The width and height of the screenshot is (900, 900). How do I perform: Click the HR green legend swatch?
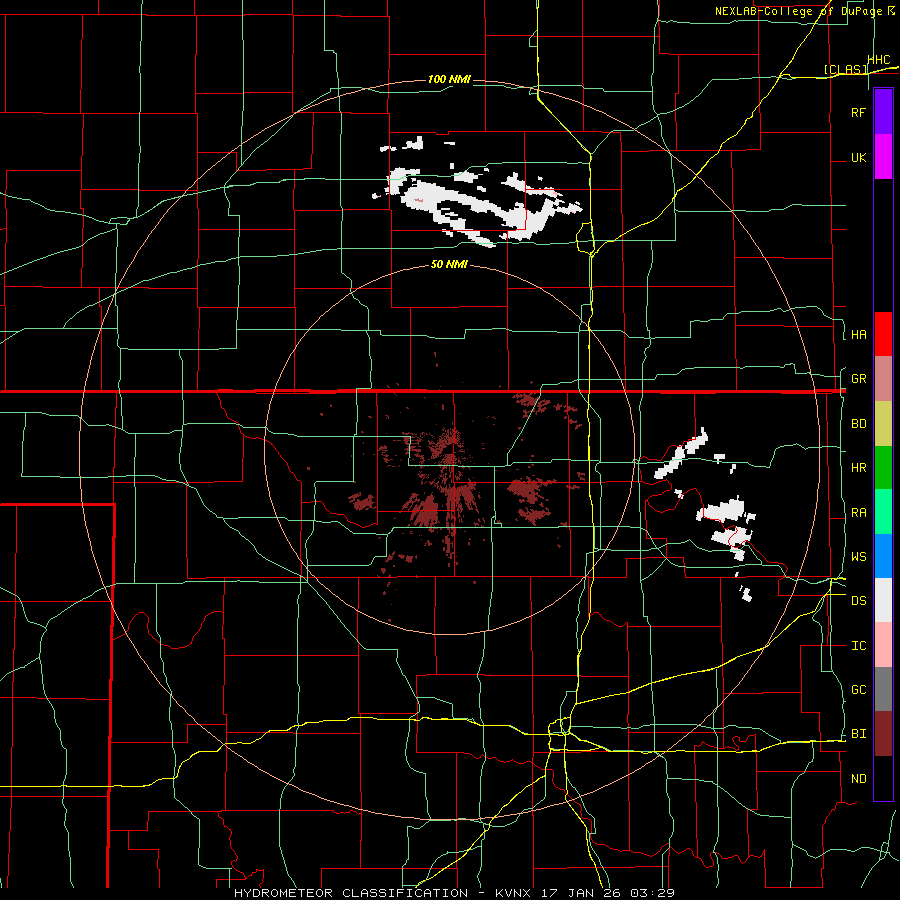click(x=883, y=468)
